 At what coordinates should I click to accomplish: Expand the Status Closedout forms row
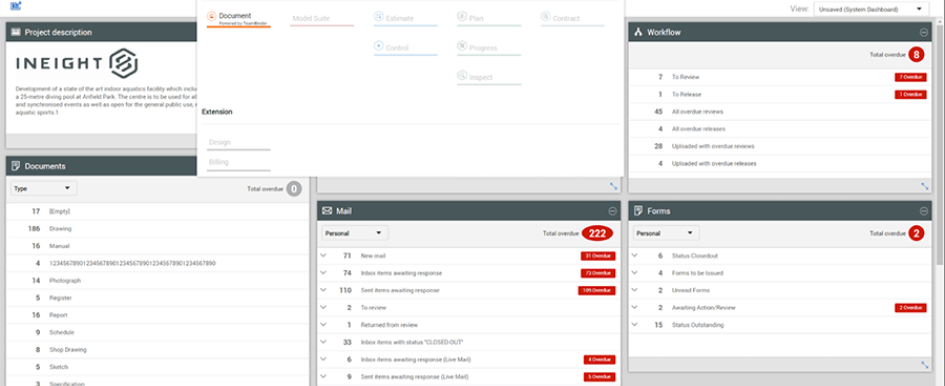[x=635, y=256]
